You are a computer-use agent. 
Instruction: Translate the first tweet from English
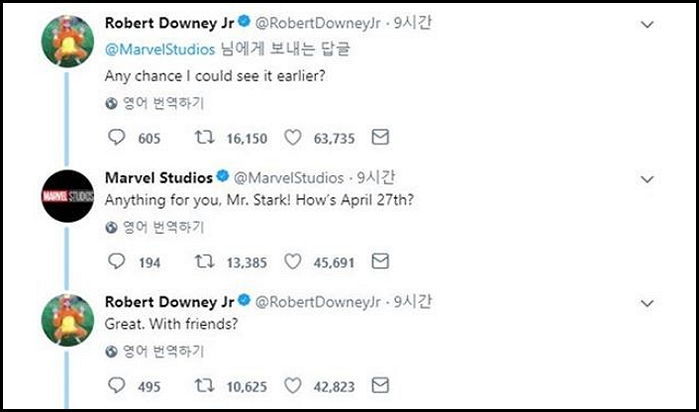154,102
